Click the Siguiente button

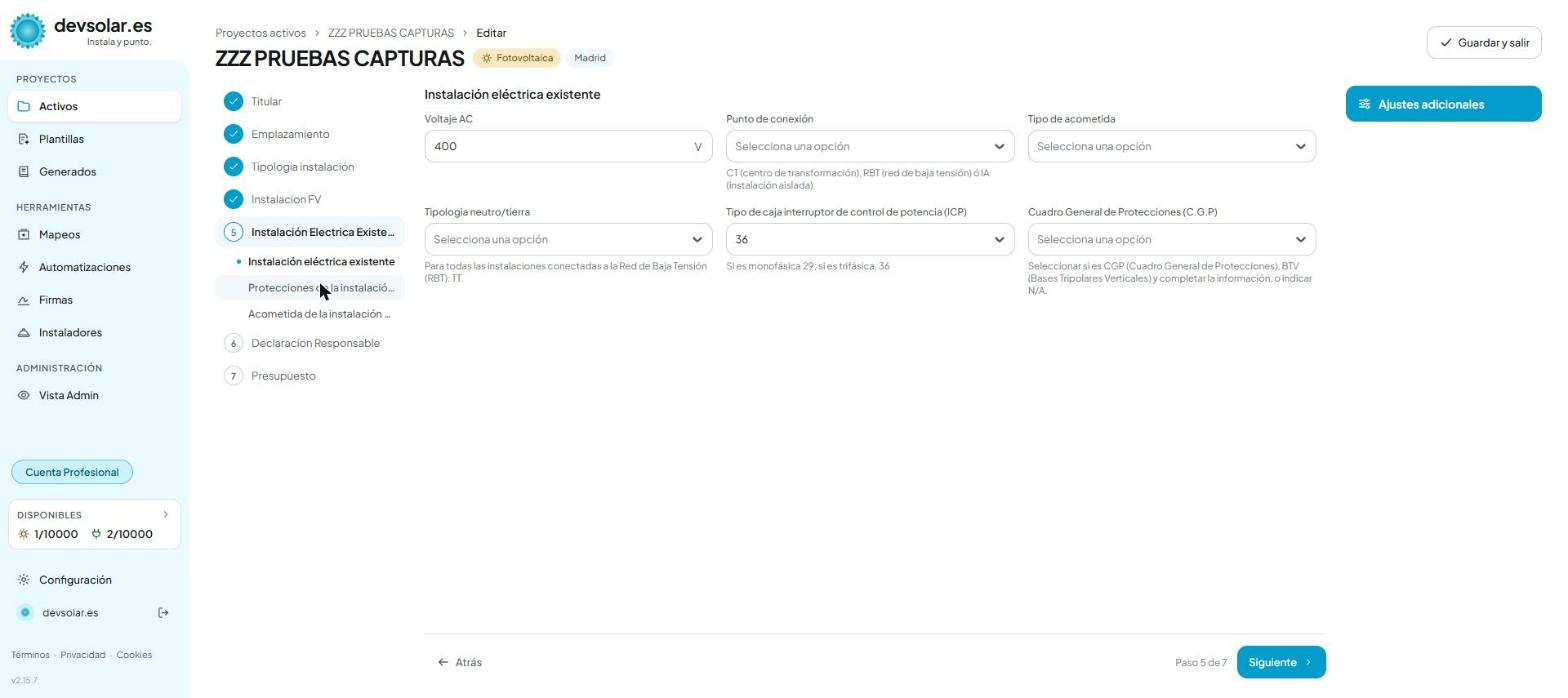point(1281,662)
